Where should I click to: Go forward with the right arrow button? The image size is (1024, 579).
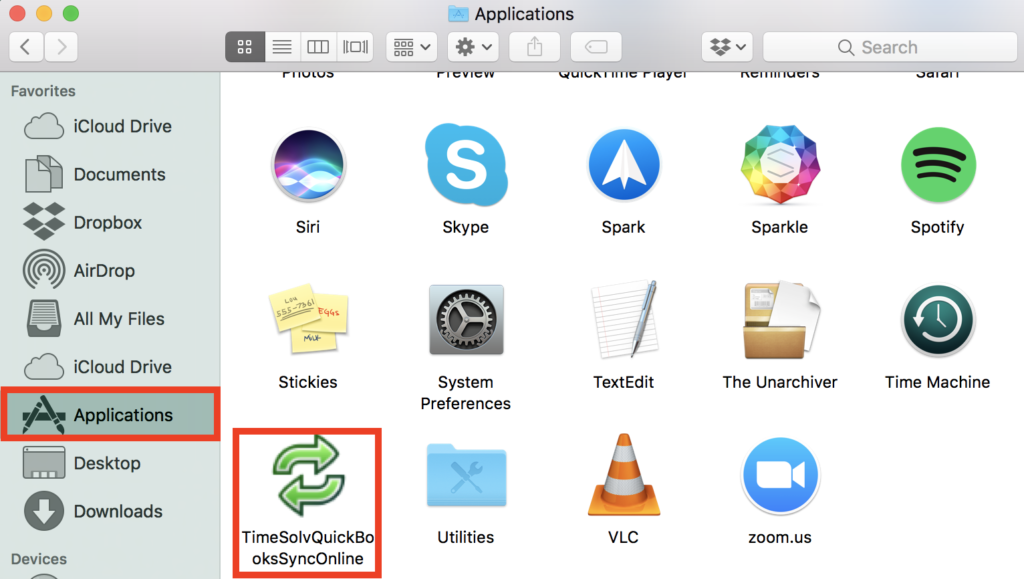61,47
